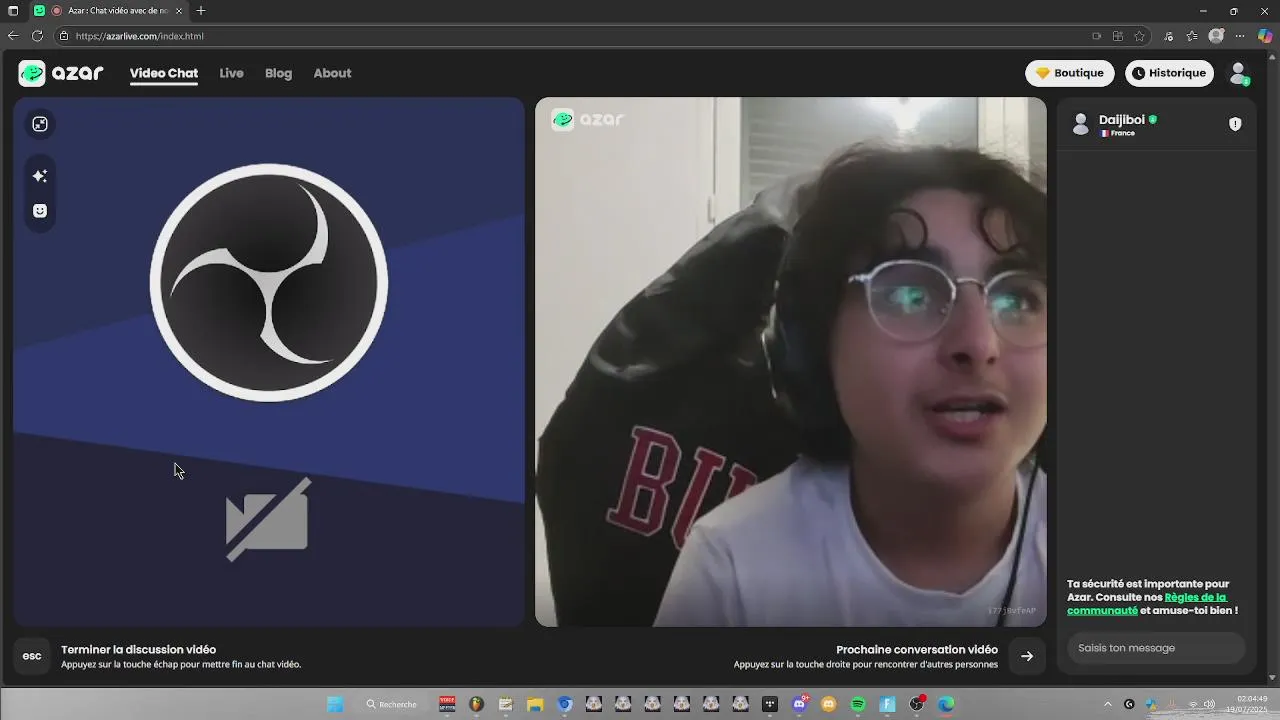Open browser Settings and more menu
This screenshot has height=720, width=1280.
point(1240,36)
